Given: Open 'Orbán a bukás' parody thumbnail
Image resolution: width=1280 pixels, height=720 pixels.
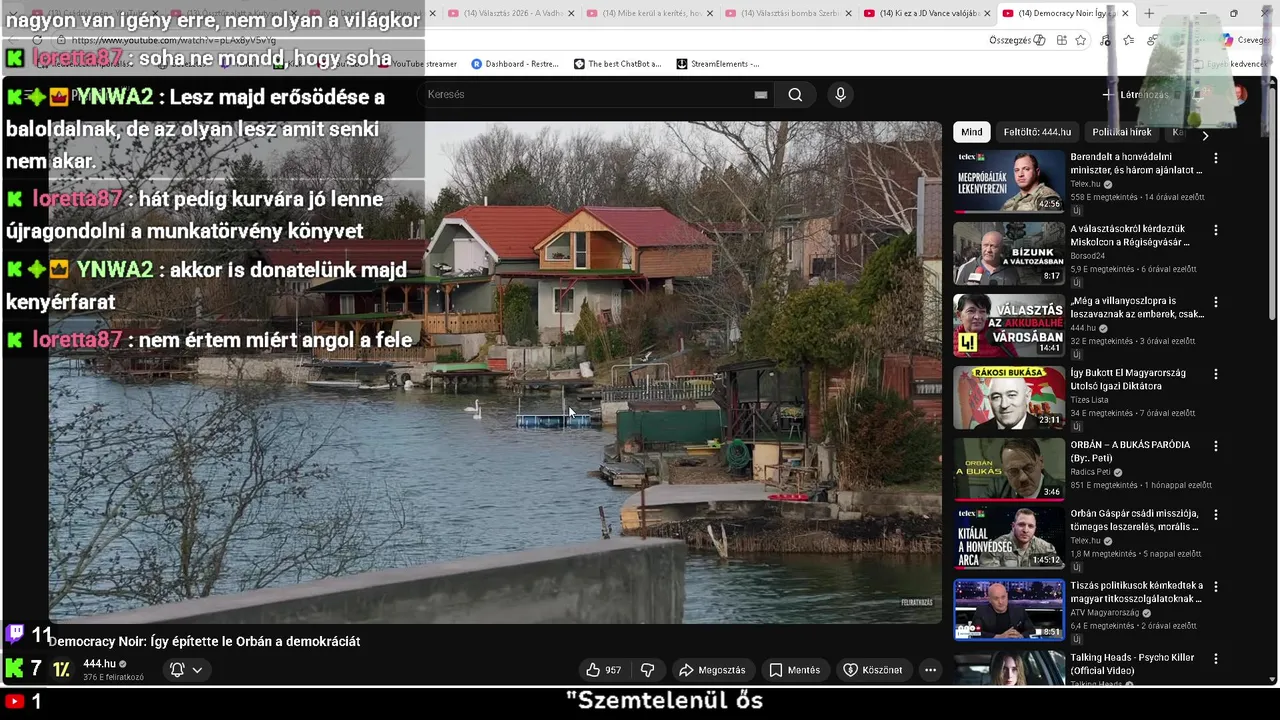Looking at the screenshot, I should [1009, 469].
